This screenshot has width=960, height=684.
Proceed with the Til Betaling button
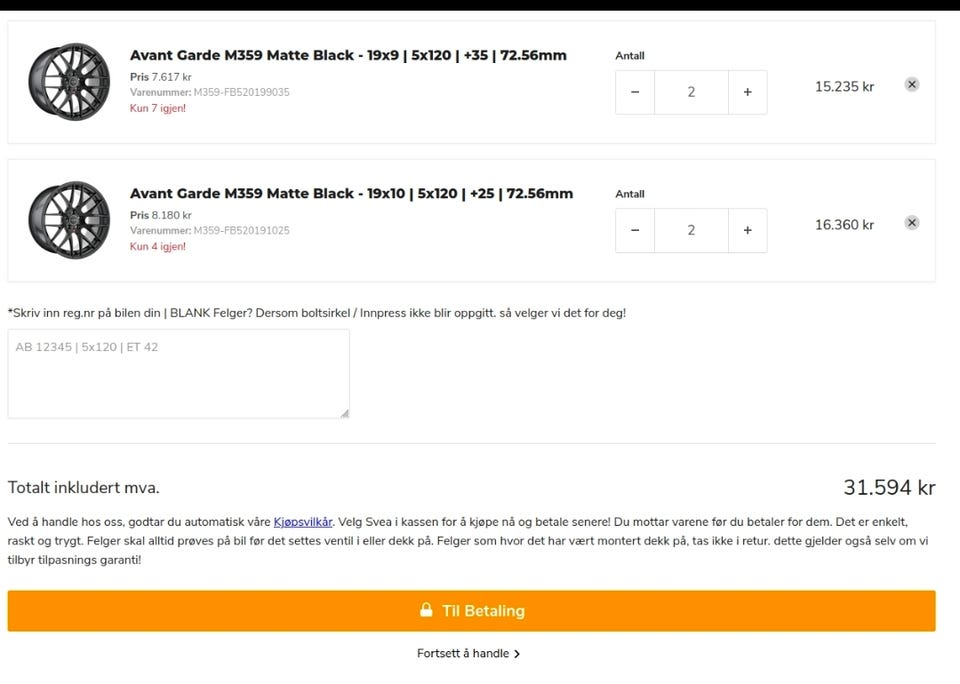click(x=471, y=611)
